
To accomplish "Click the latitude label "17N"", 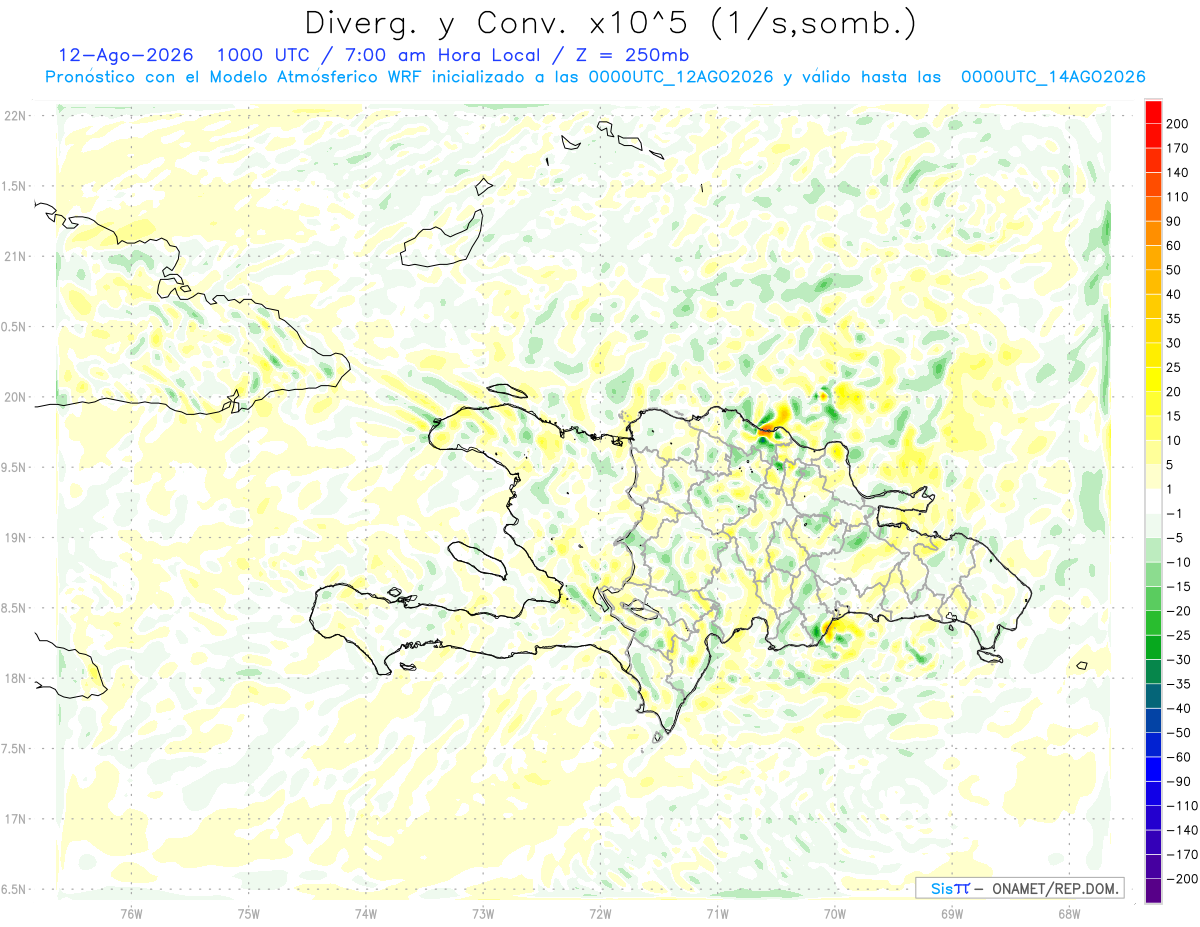I will pos(14,819).
